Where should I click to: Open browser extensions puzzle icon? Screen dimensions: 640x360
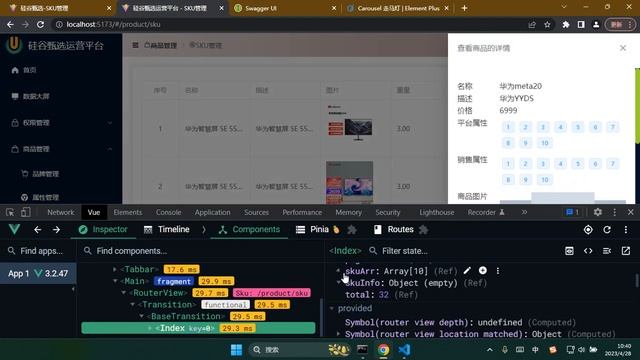pyautogui.click(x=566, y=24)
